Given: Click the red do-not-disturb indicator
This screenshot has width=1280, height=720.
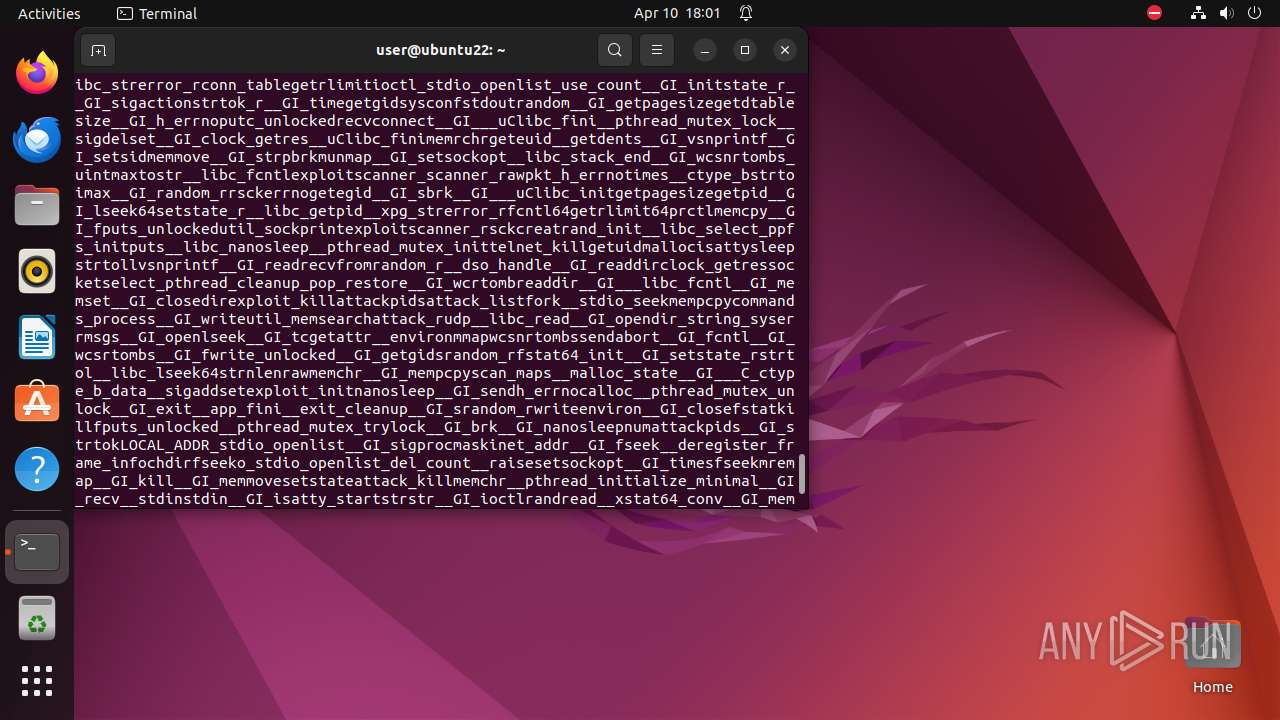Looking at the screenshot, I should coord(1155,13).
